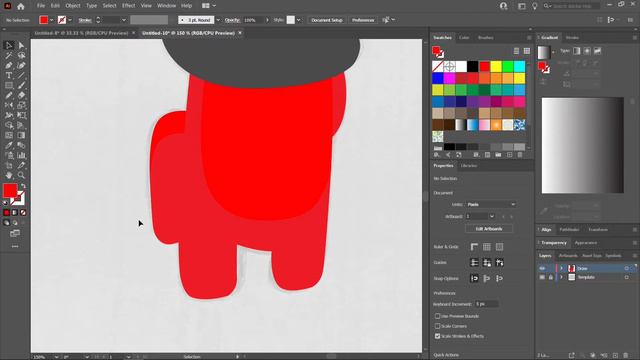
Task: Open the Edit Toolbar three-dots button
Action: 15,246
